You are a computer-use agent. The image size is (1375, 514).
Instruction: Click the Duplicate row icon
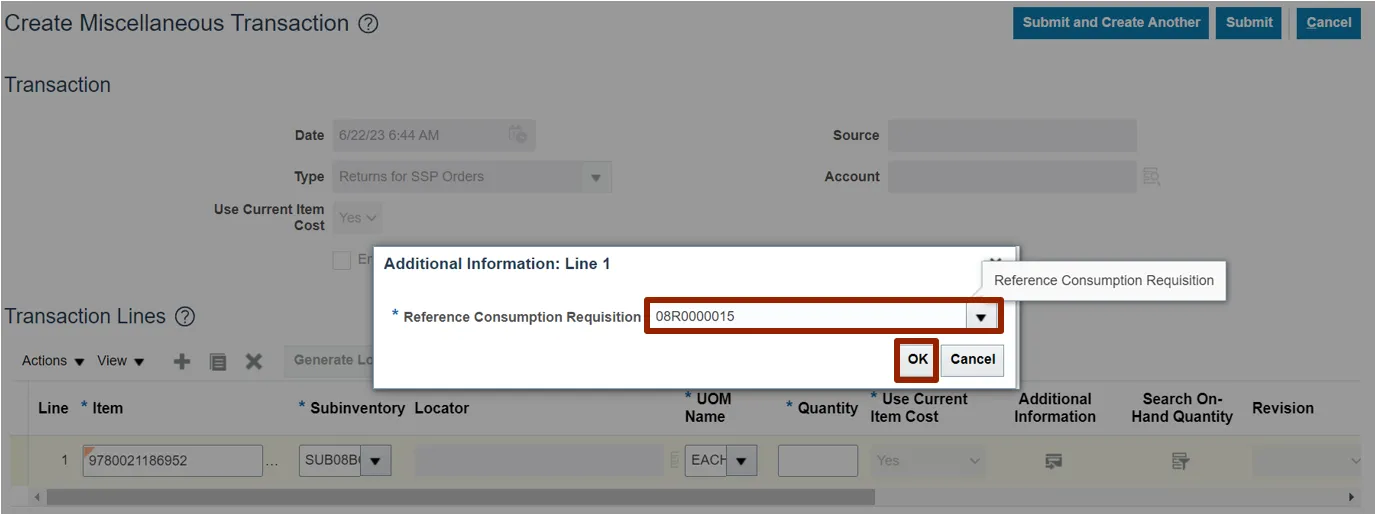(x=218, y=361)
